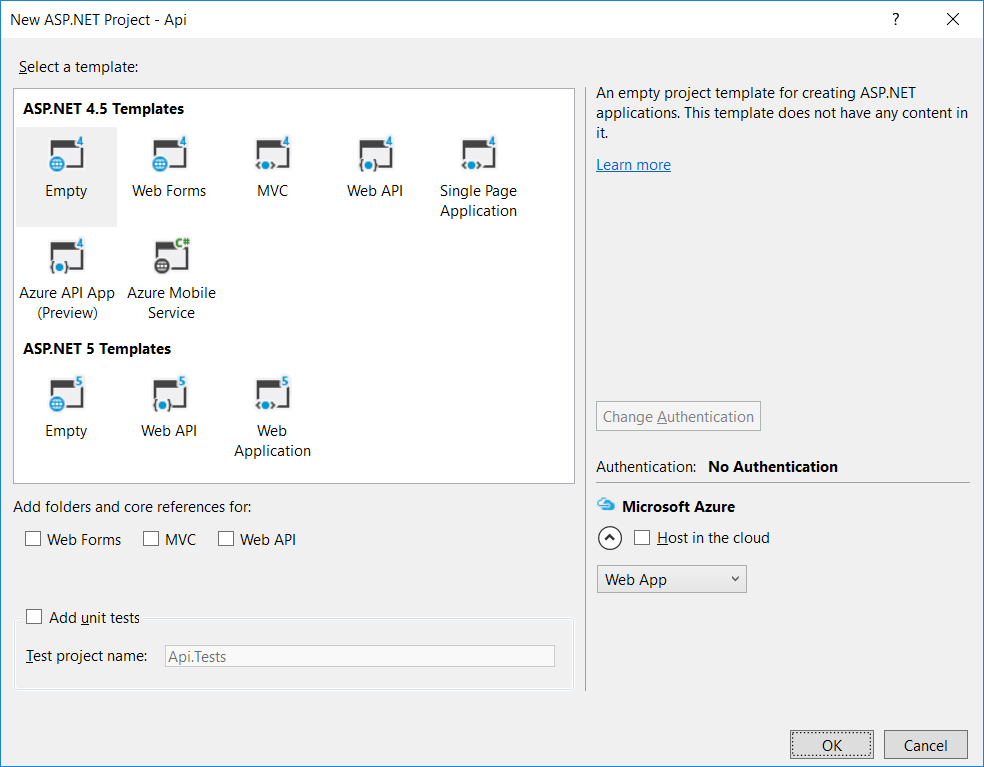Focus the Test project name field
This screenshot has width=984, height=767.
(360, 657)
